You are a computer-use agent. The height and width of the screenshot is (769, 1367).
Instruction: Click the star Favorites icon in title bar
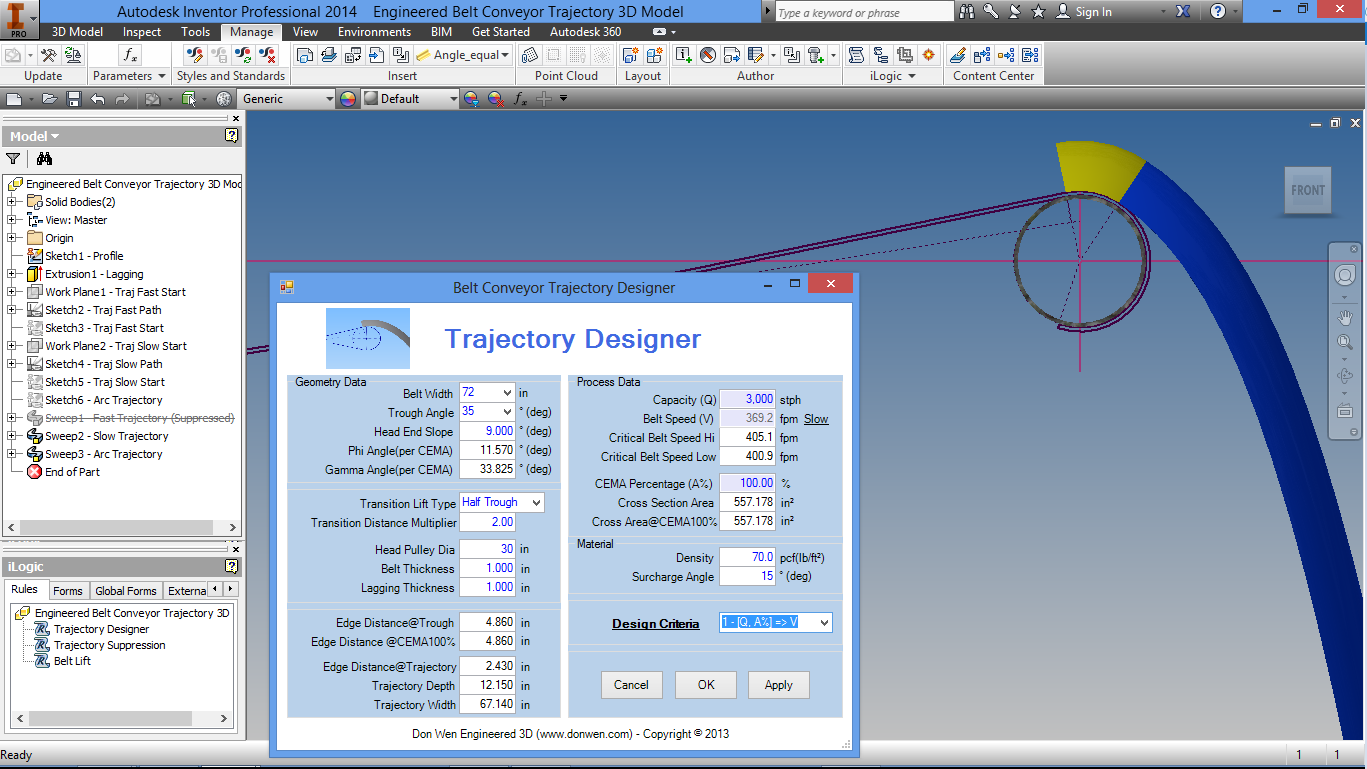tap(1039, 12)
